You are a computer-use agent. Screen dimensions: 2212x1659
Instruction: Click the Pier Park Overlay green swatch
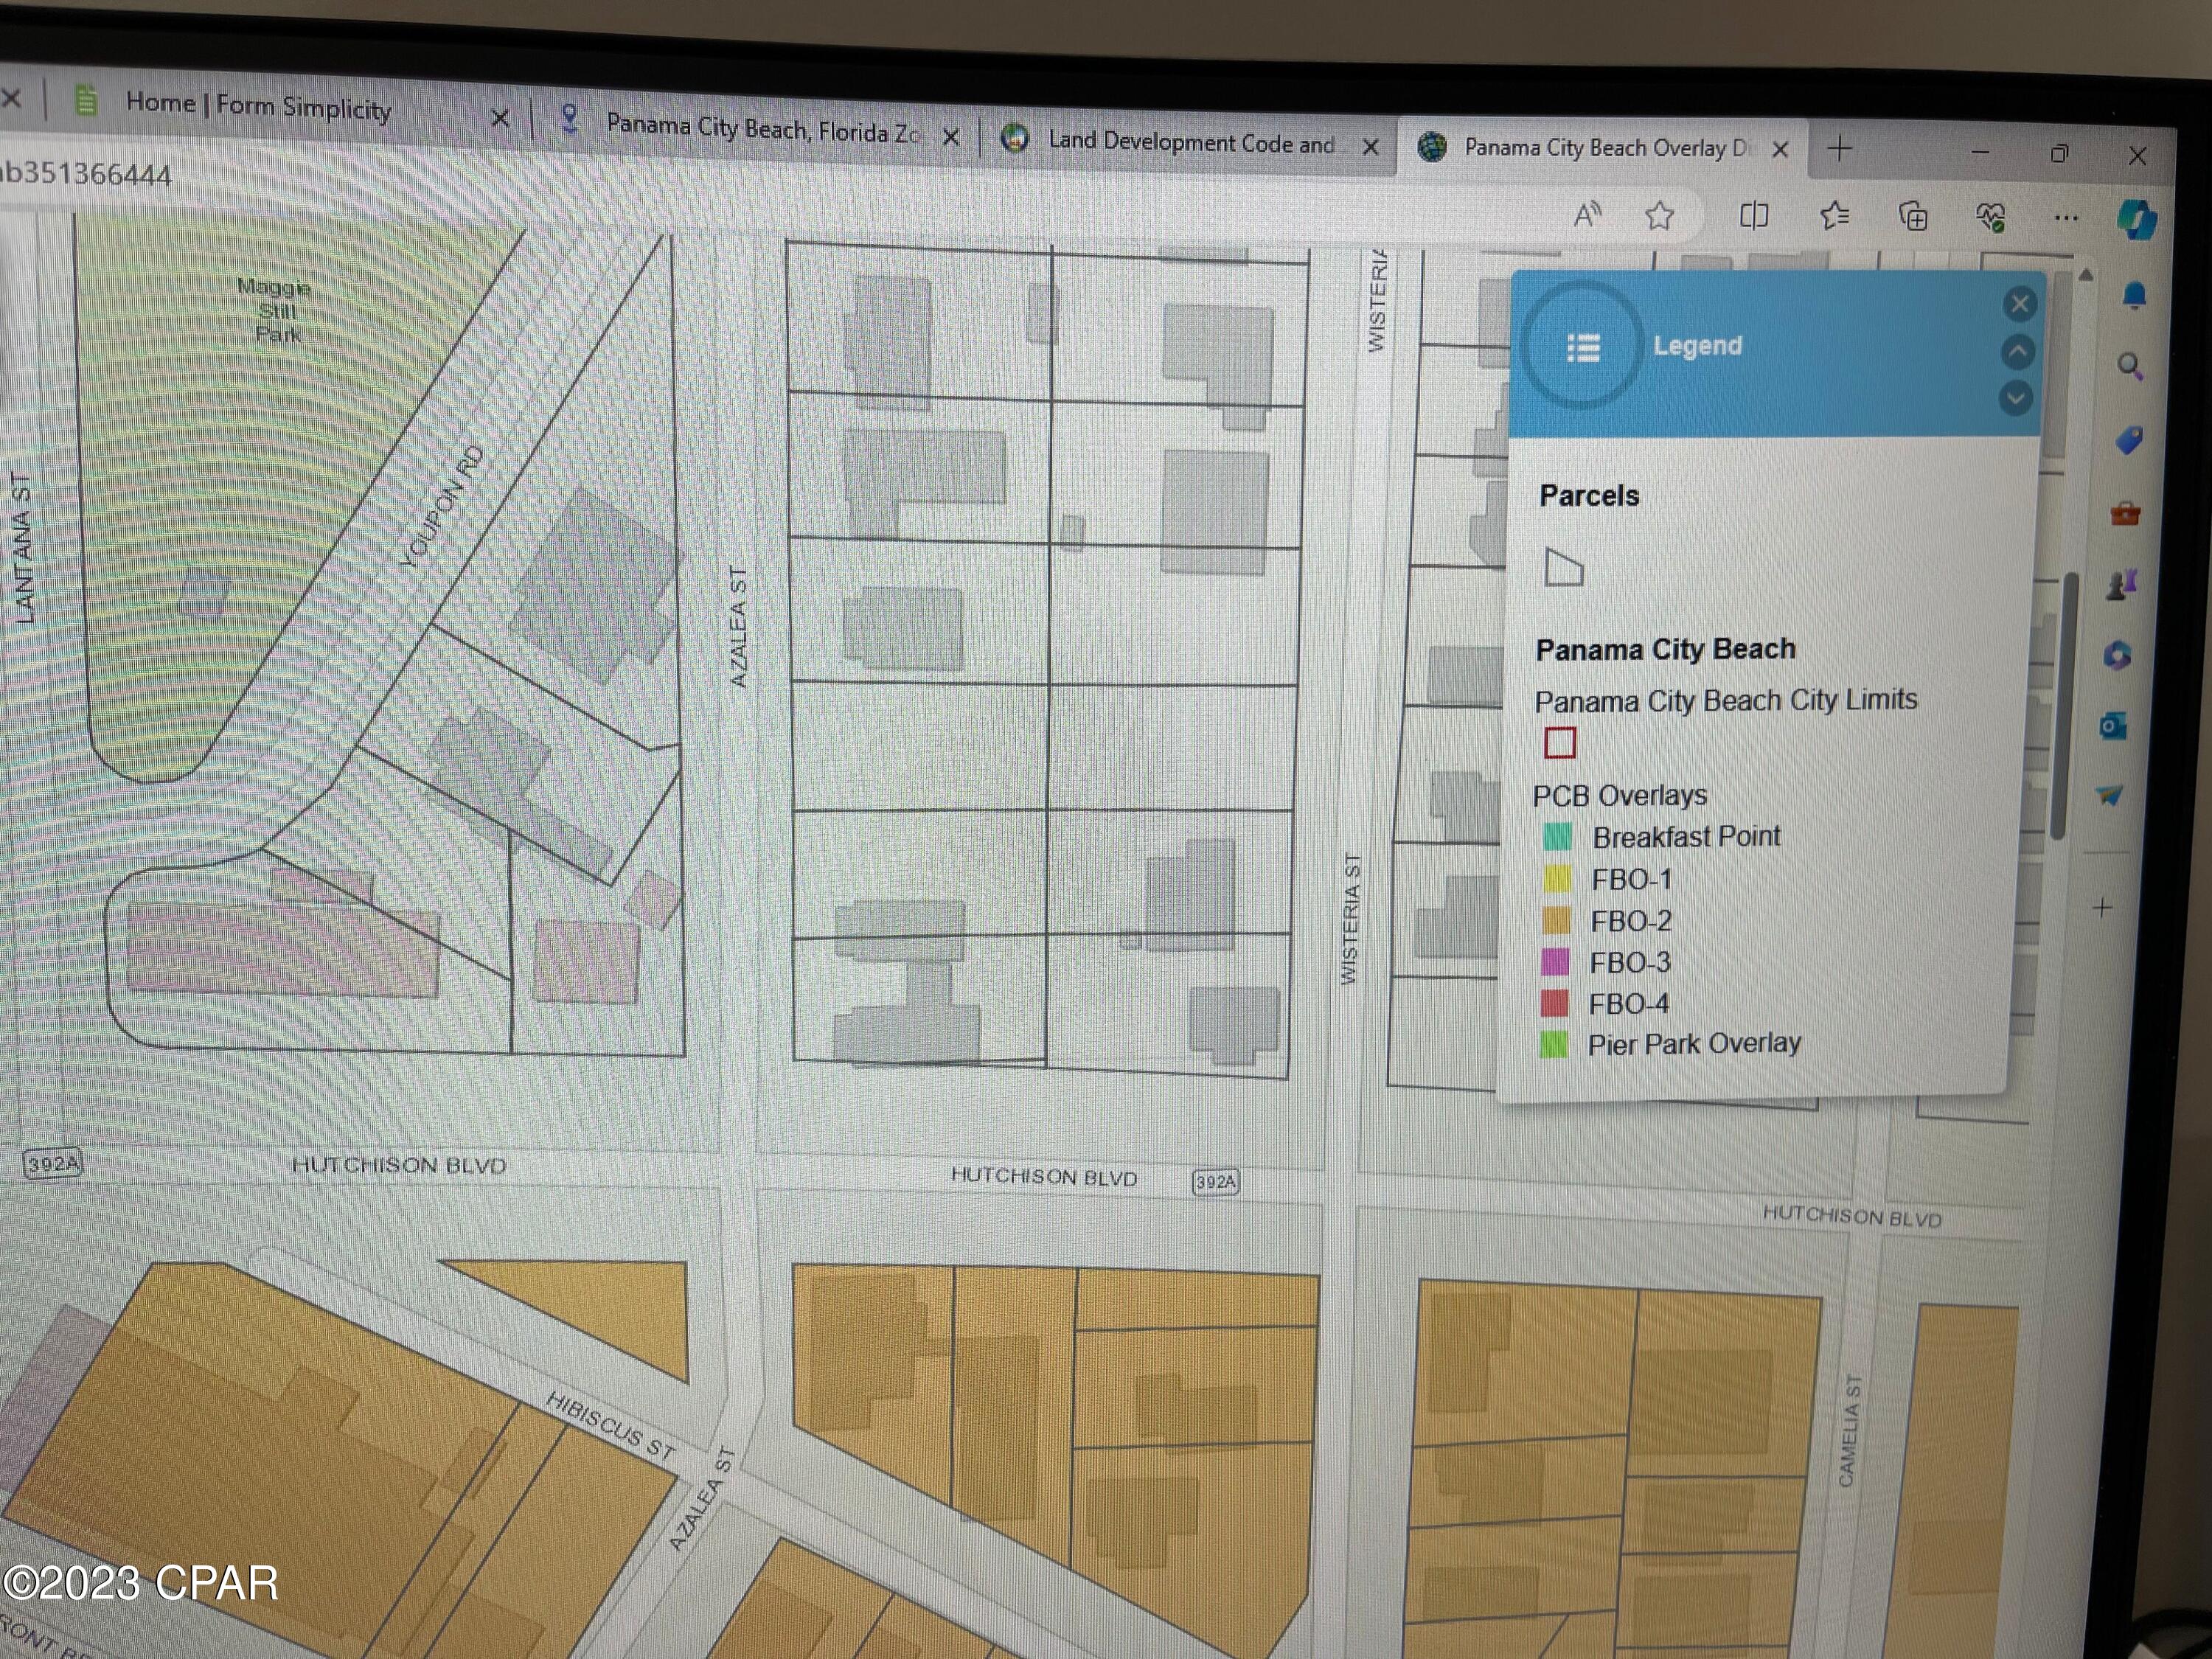(x=1553, y=1045)
